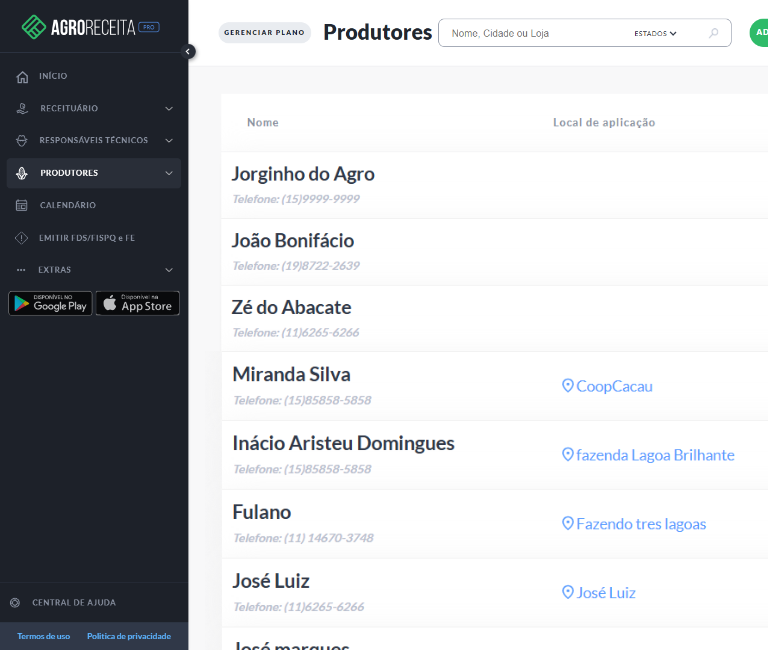Click the AgroReceita logo
768x650 pixels.
(92, 26)
